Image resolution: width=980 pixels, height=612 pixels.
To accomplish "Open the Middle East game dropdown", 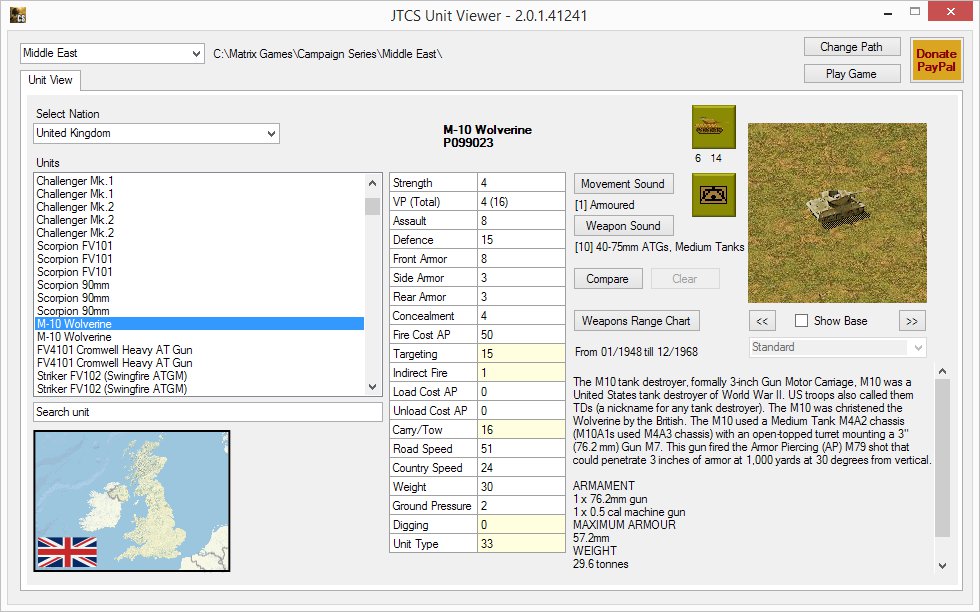I will coord(112,53).
